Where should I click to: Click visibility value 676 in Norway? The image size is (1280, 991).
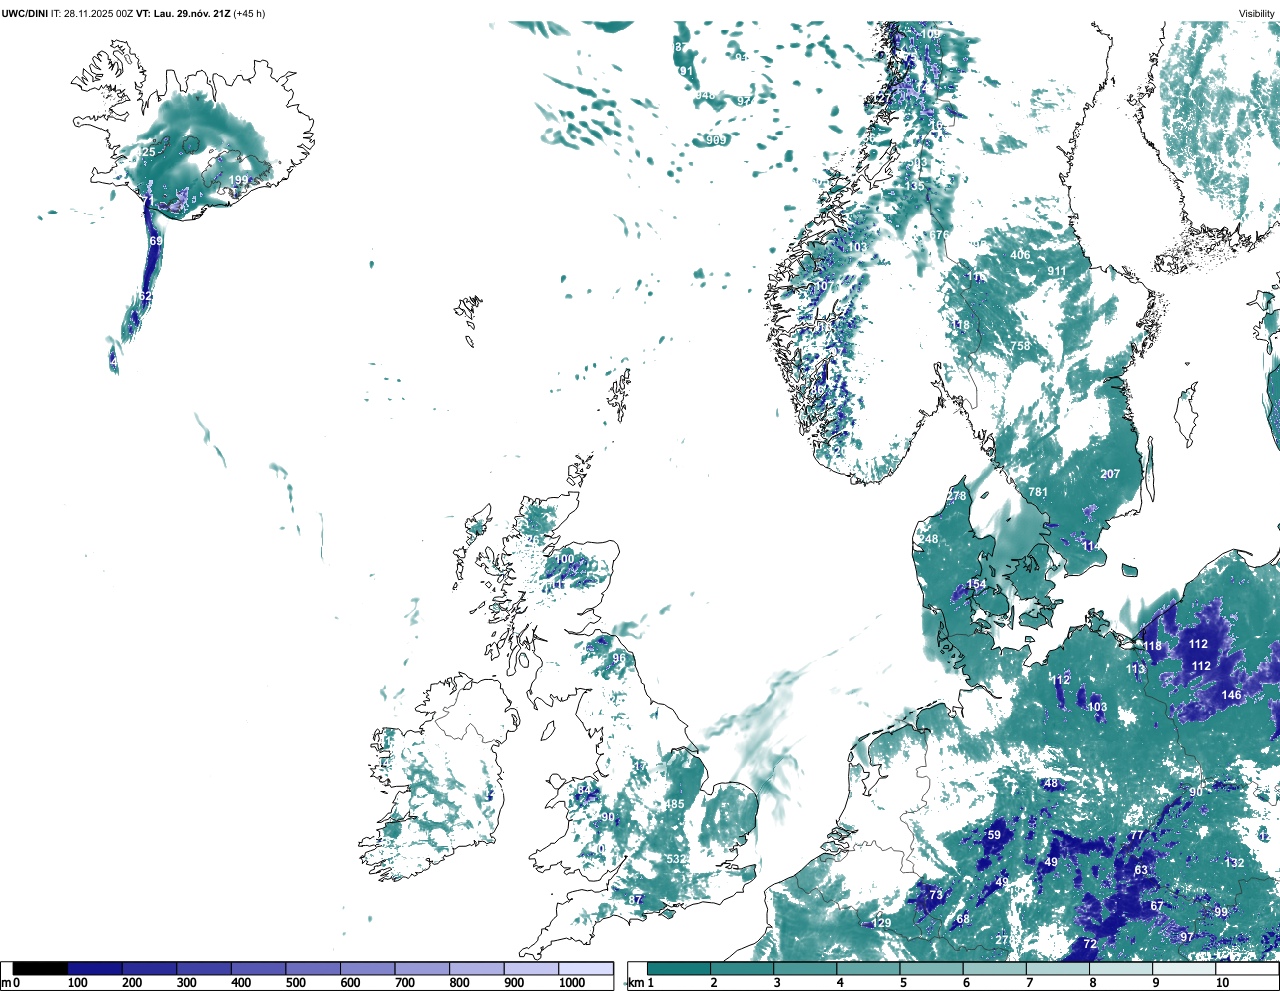point(940,236)
